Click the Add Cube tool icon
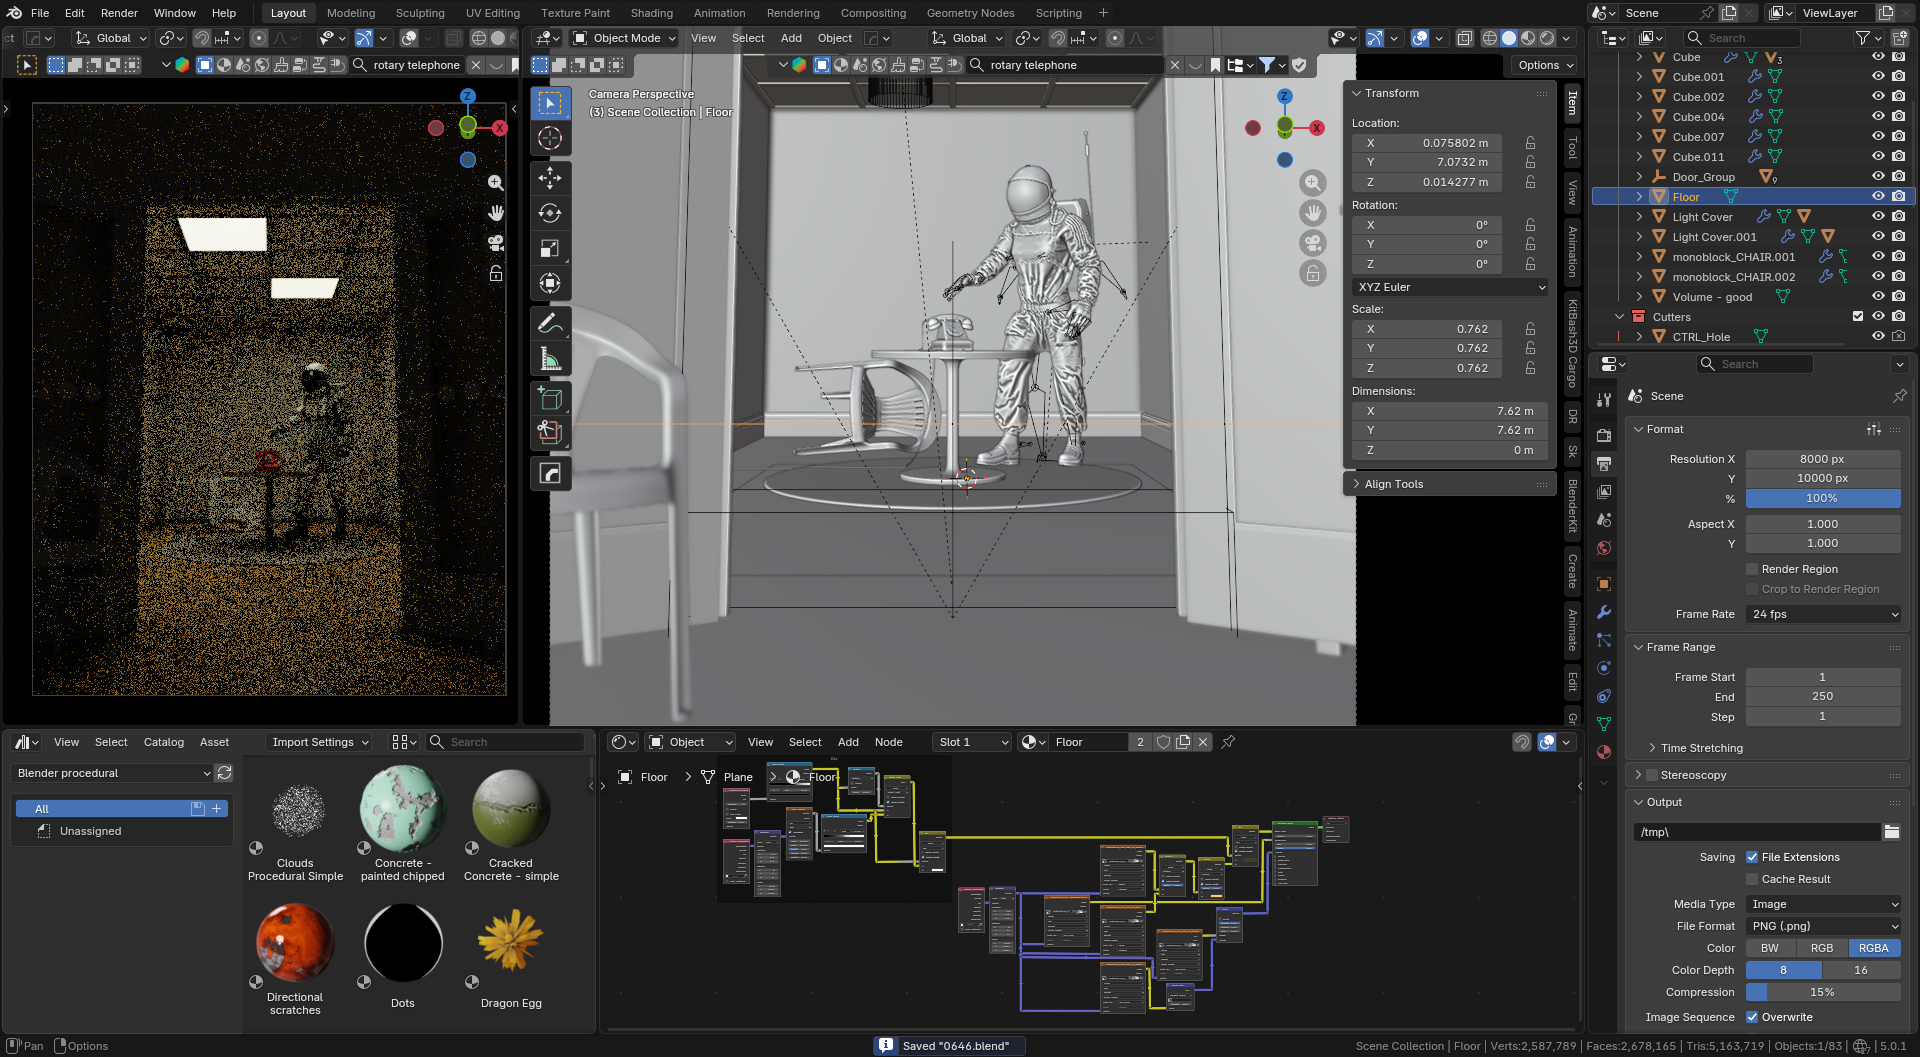This screenshot has height=1057, width=1920. (x=550, y=398)
